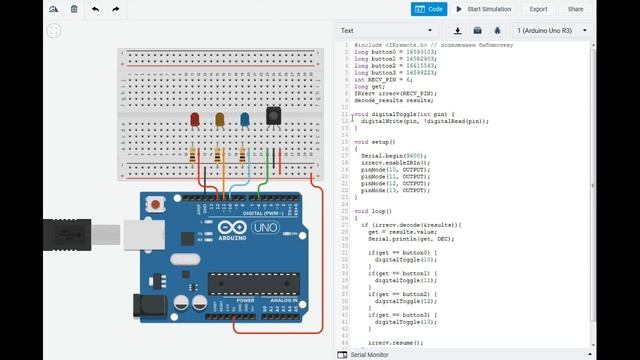
Task: Click the Arduino reset button
Action: (x=155, y=204)
